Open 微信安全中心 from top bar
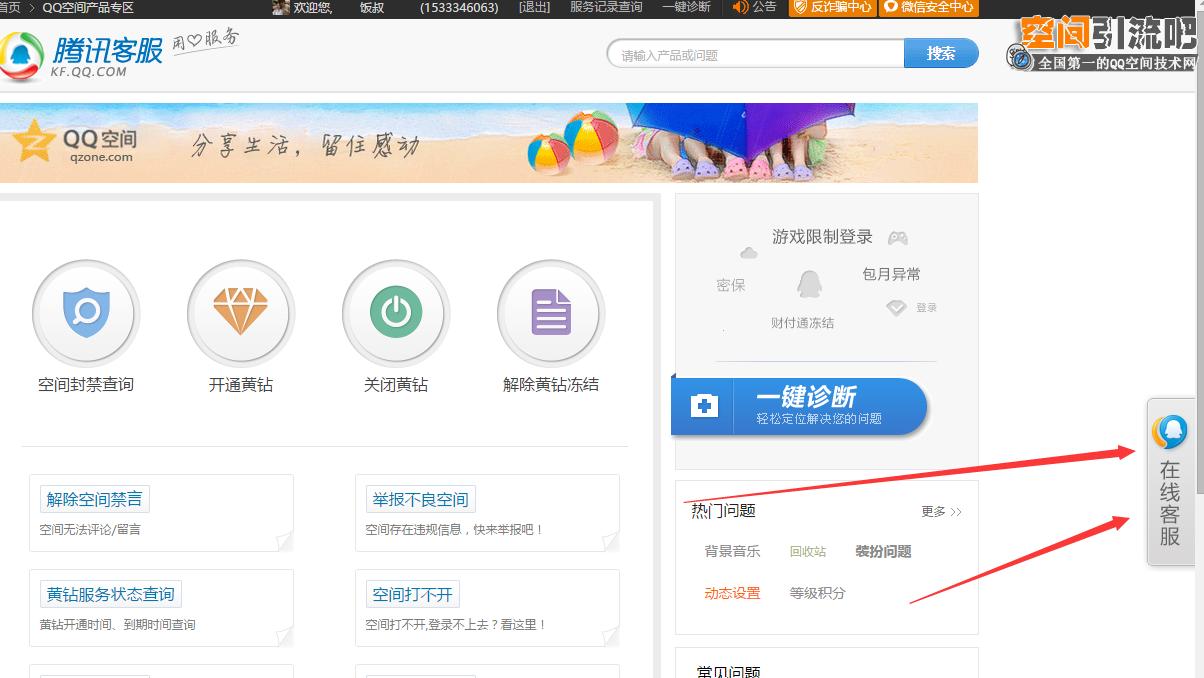This screenshot has width=1204, height=678. click(928, 9)
